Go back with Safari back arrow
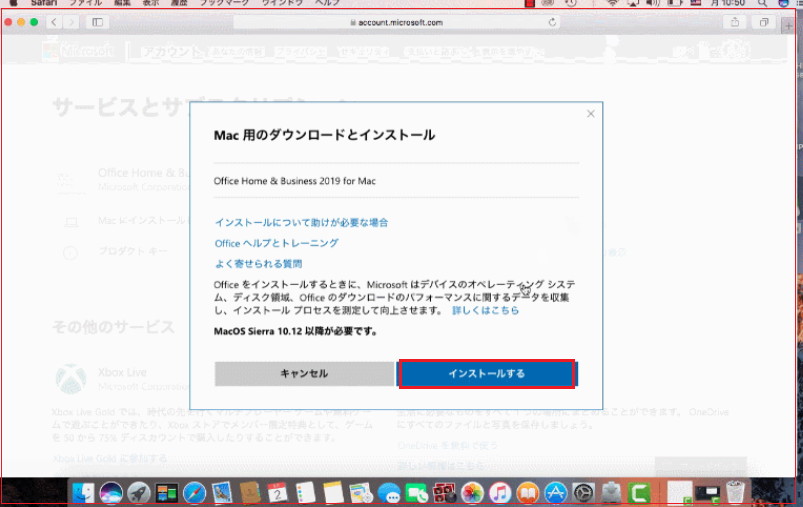803x507 pixels. 54,22
